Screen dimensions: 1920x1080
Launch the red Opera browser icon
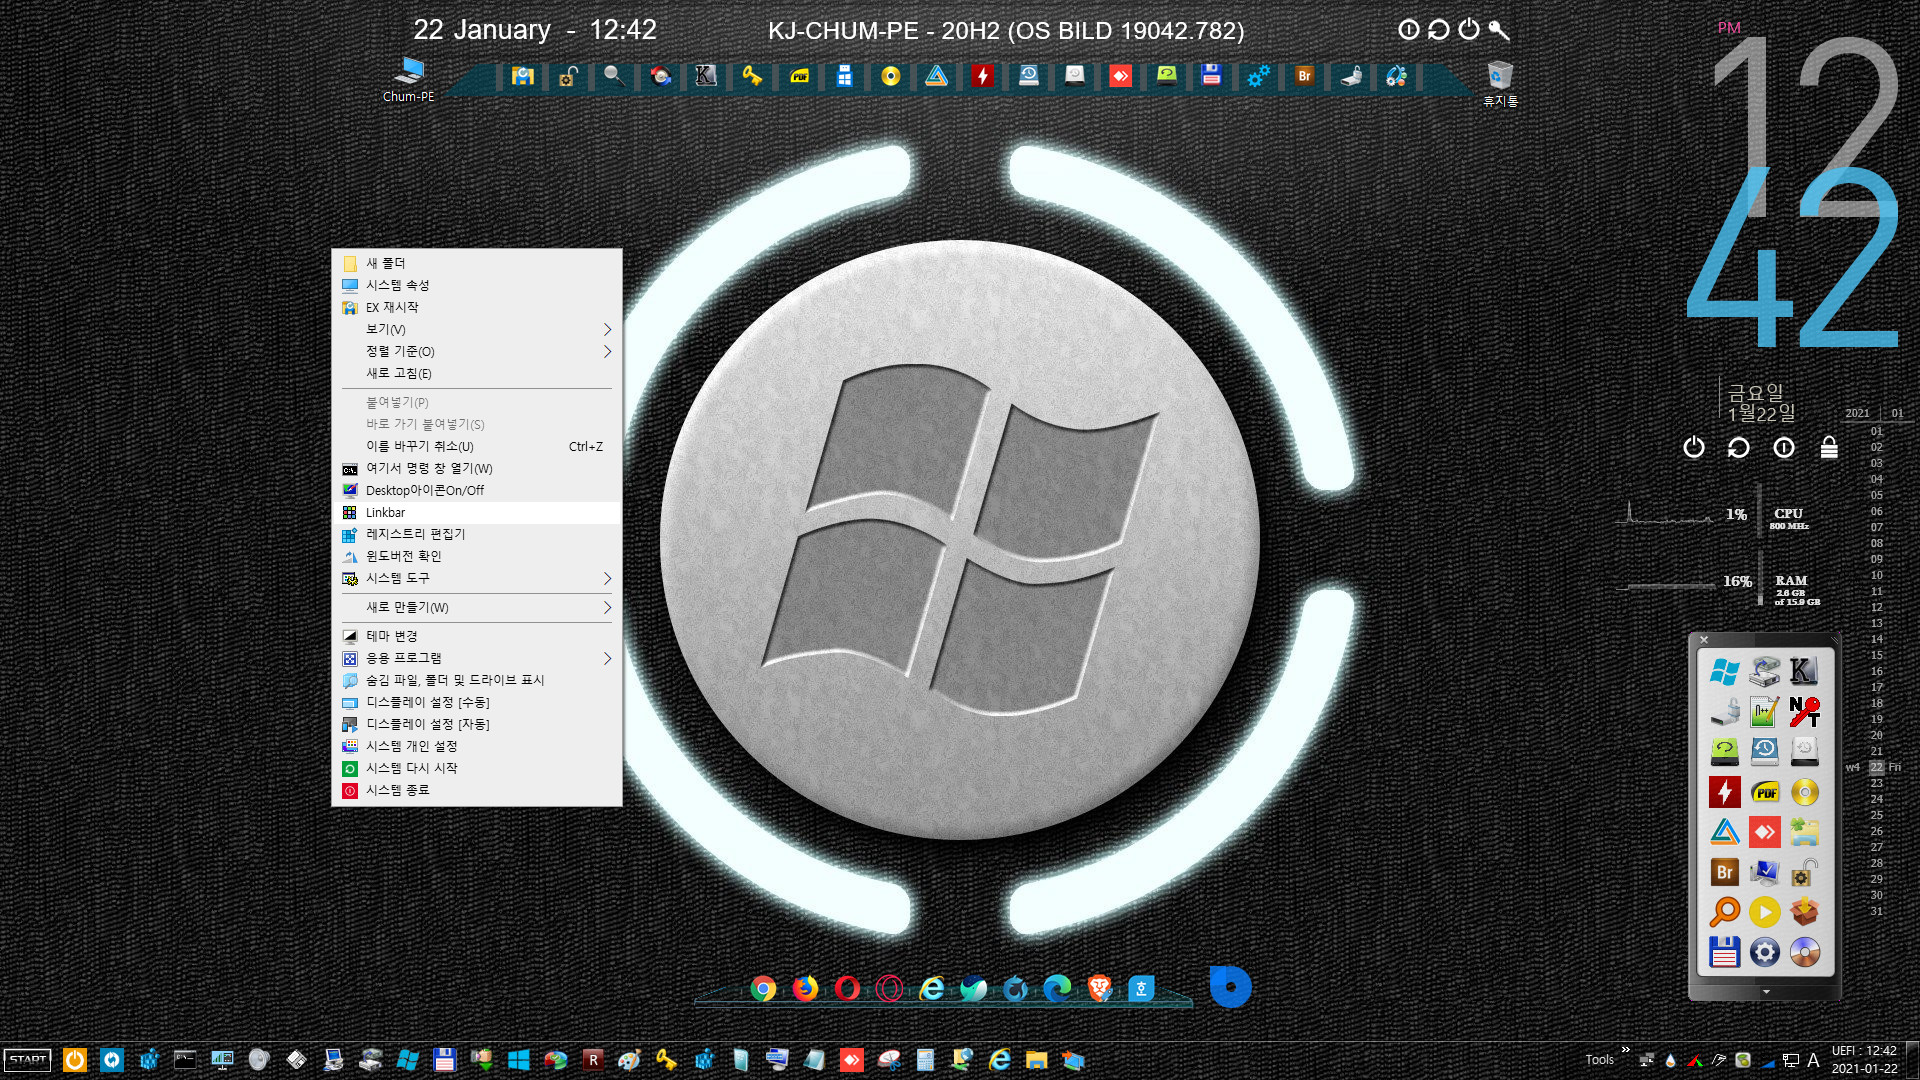coord(847,988)
